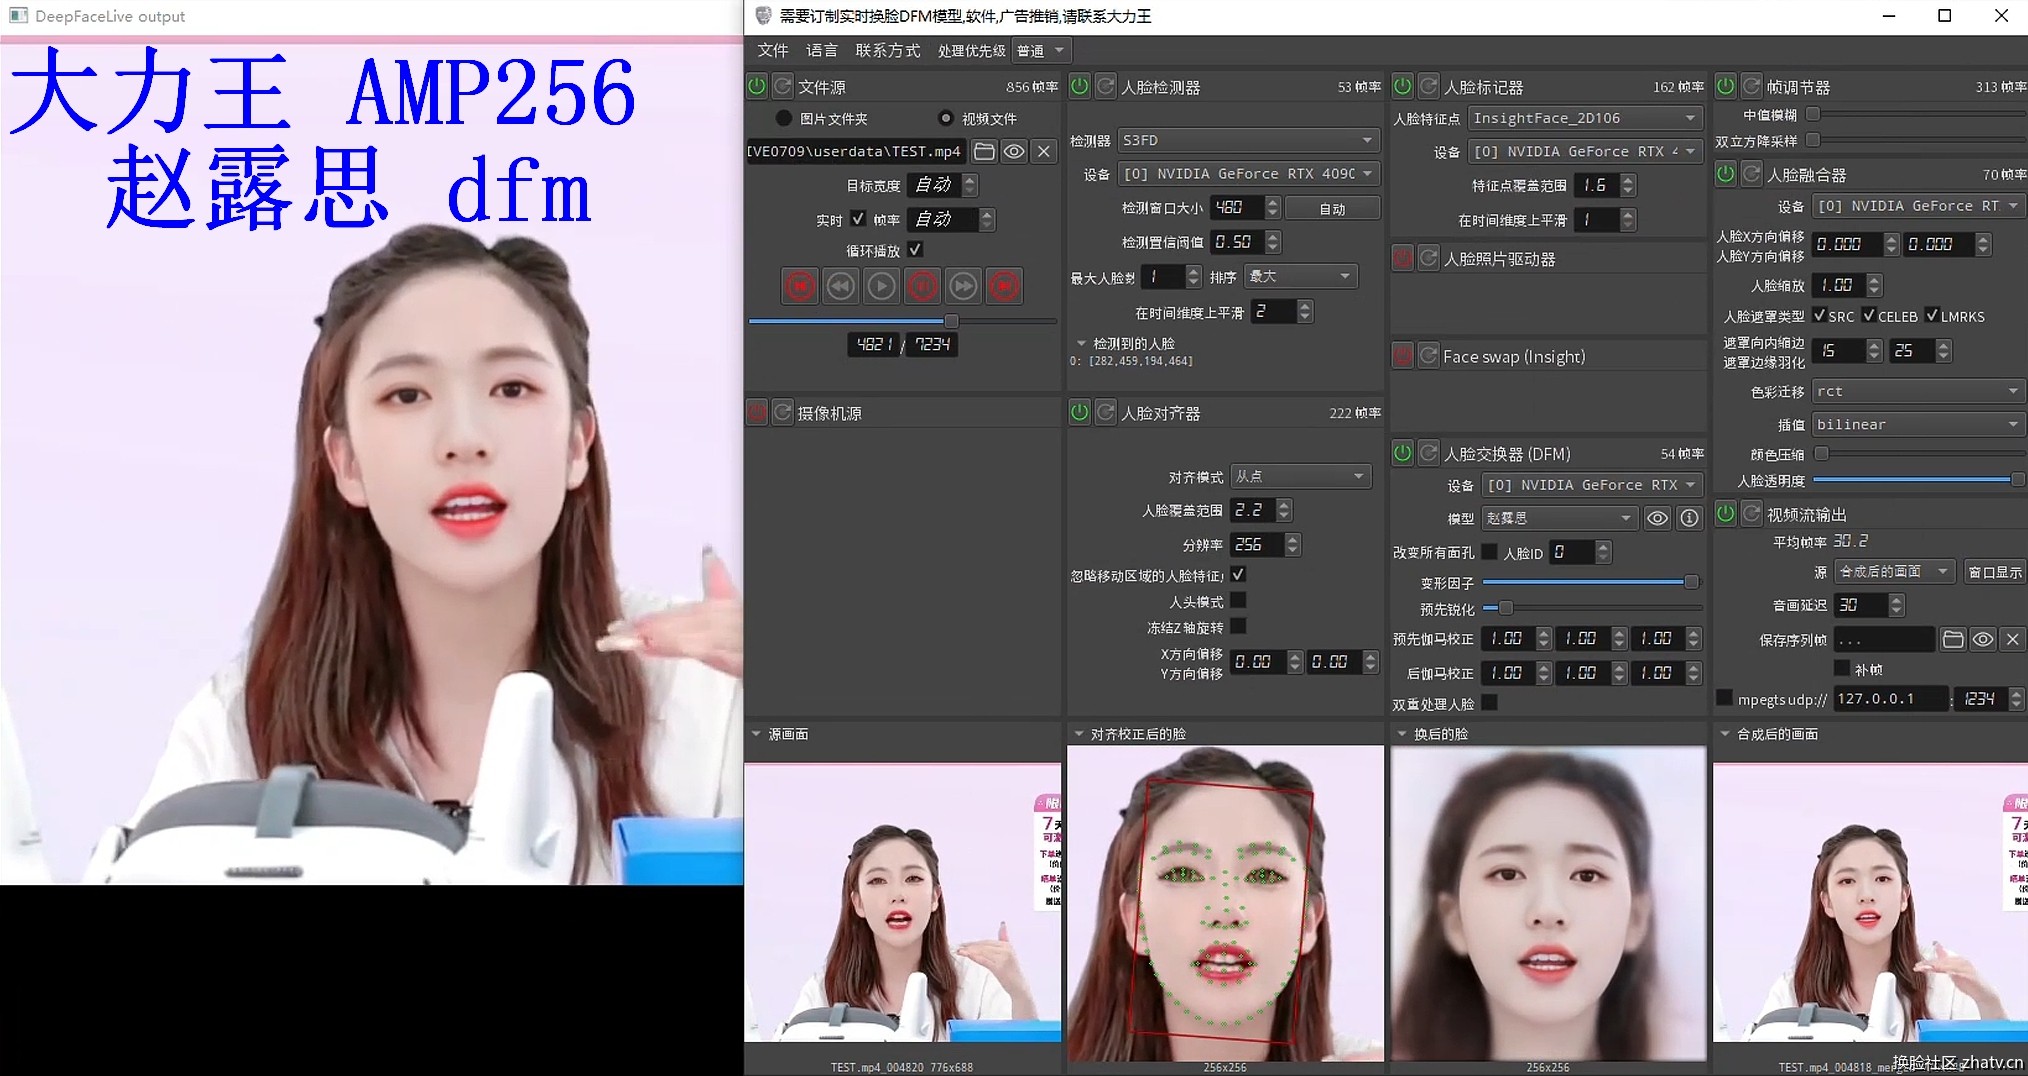Step forward one frame button
This screenshot has height=1076, width=2028.
click(x=963, y=286)
